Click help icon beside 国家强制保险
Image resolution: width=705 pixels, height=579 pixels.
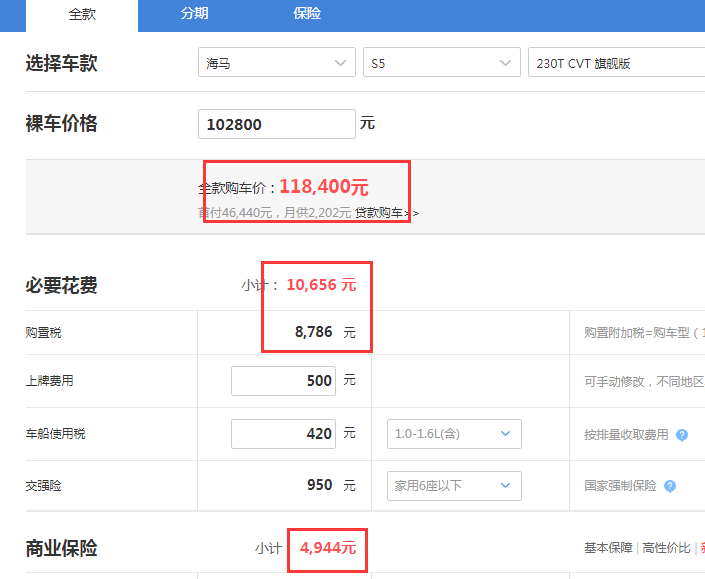coord(669,486)
